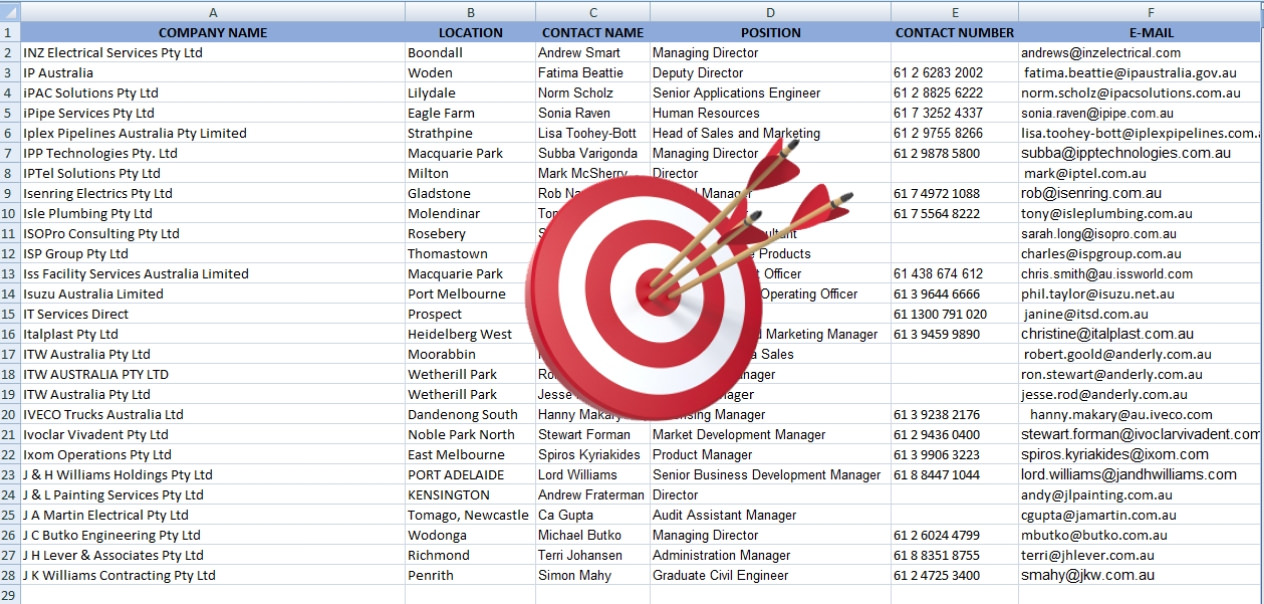1264x604 pixels.
Task: Click email andrews@inzelectrical.com
Action: pos(1141,53)
